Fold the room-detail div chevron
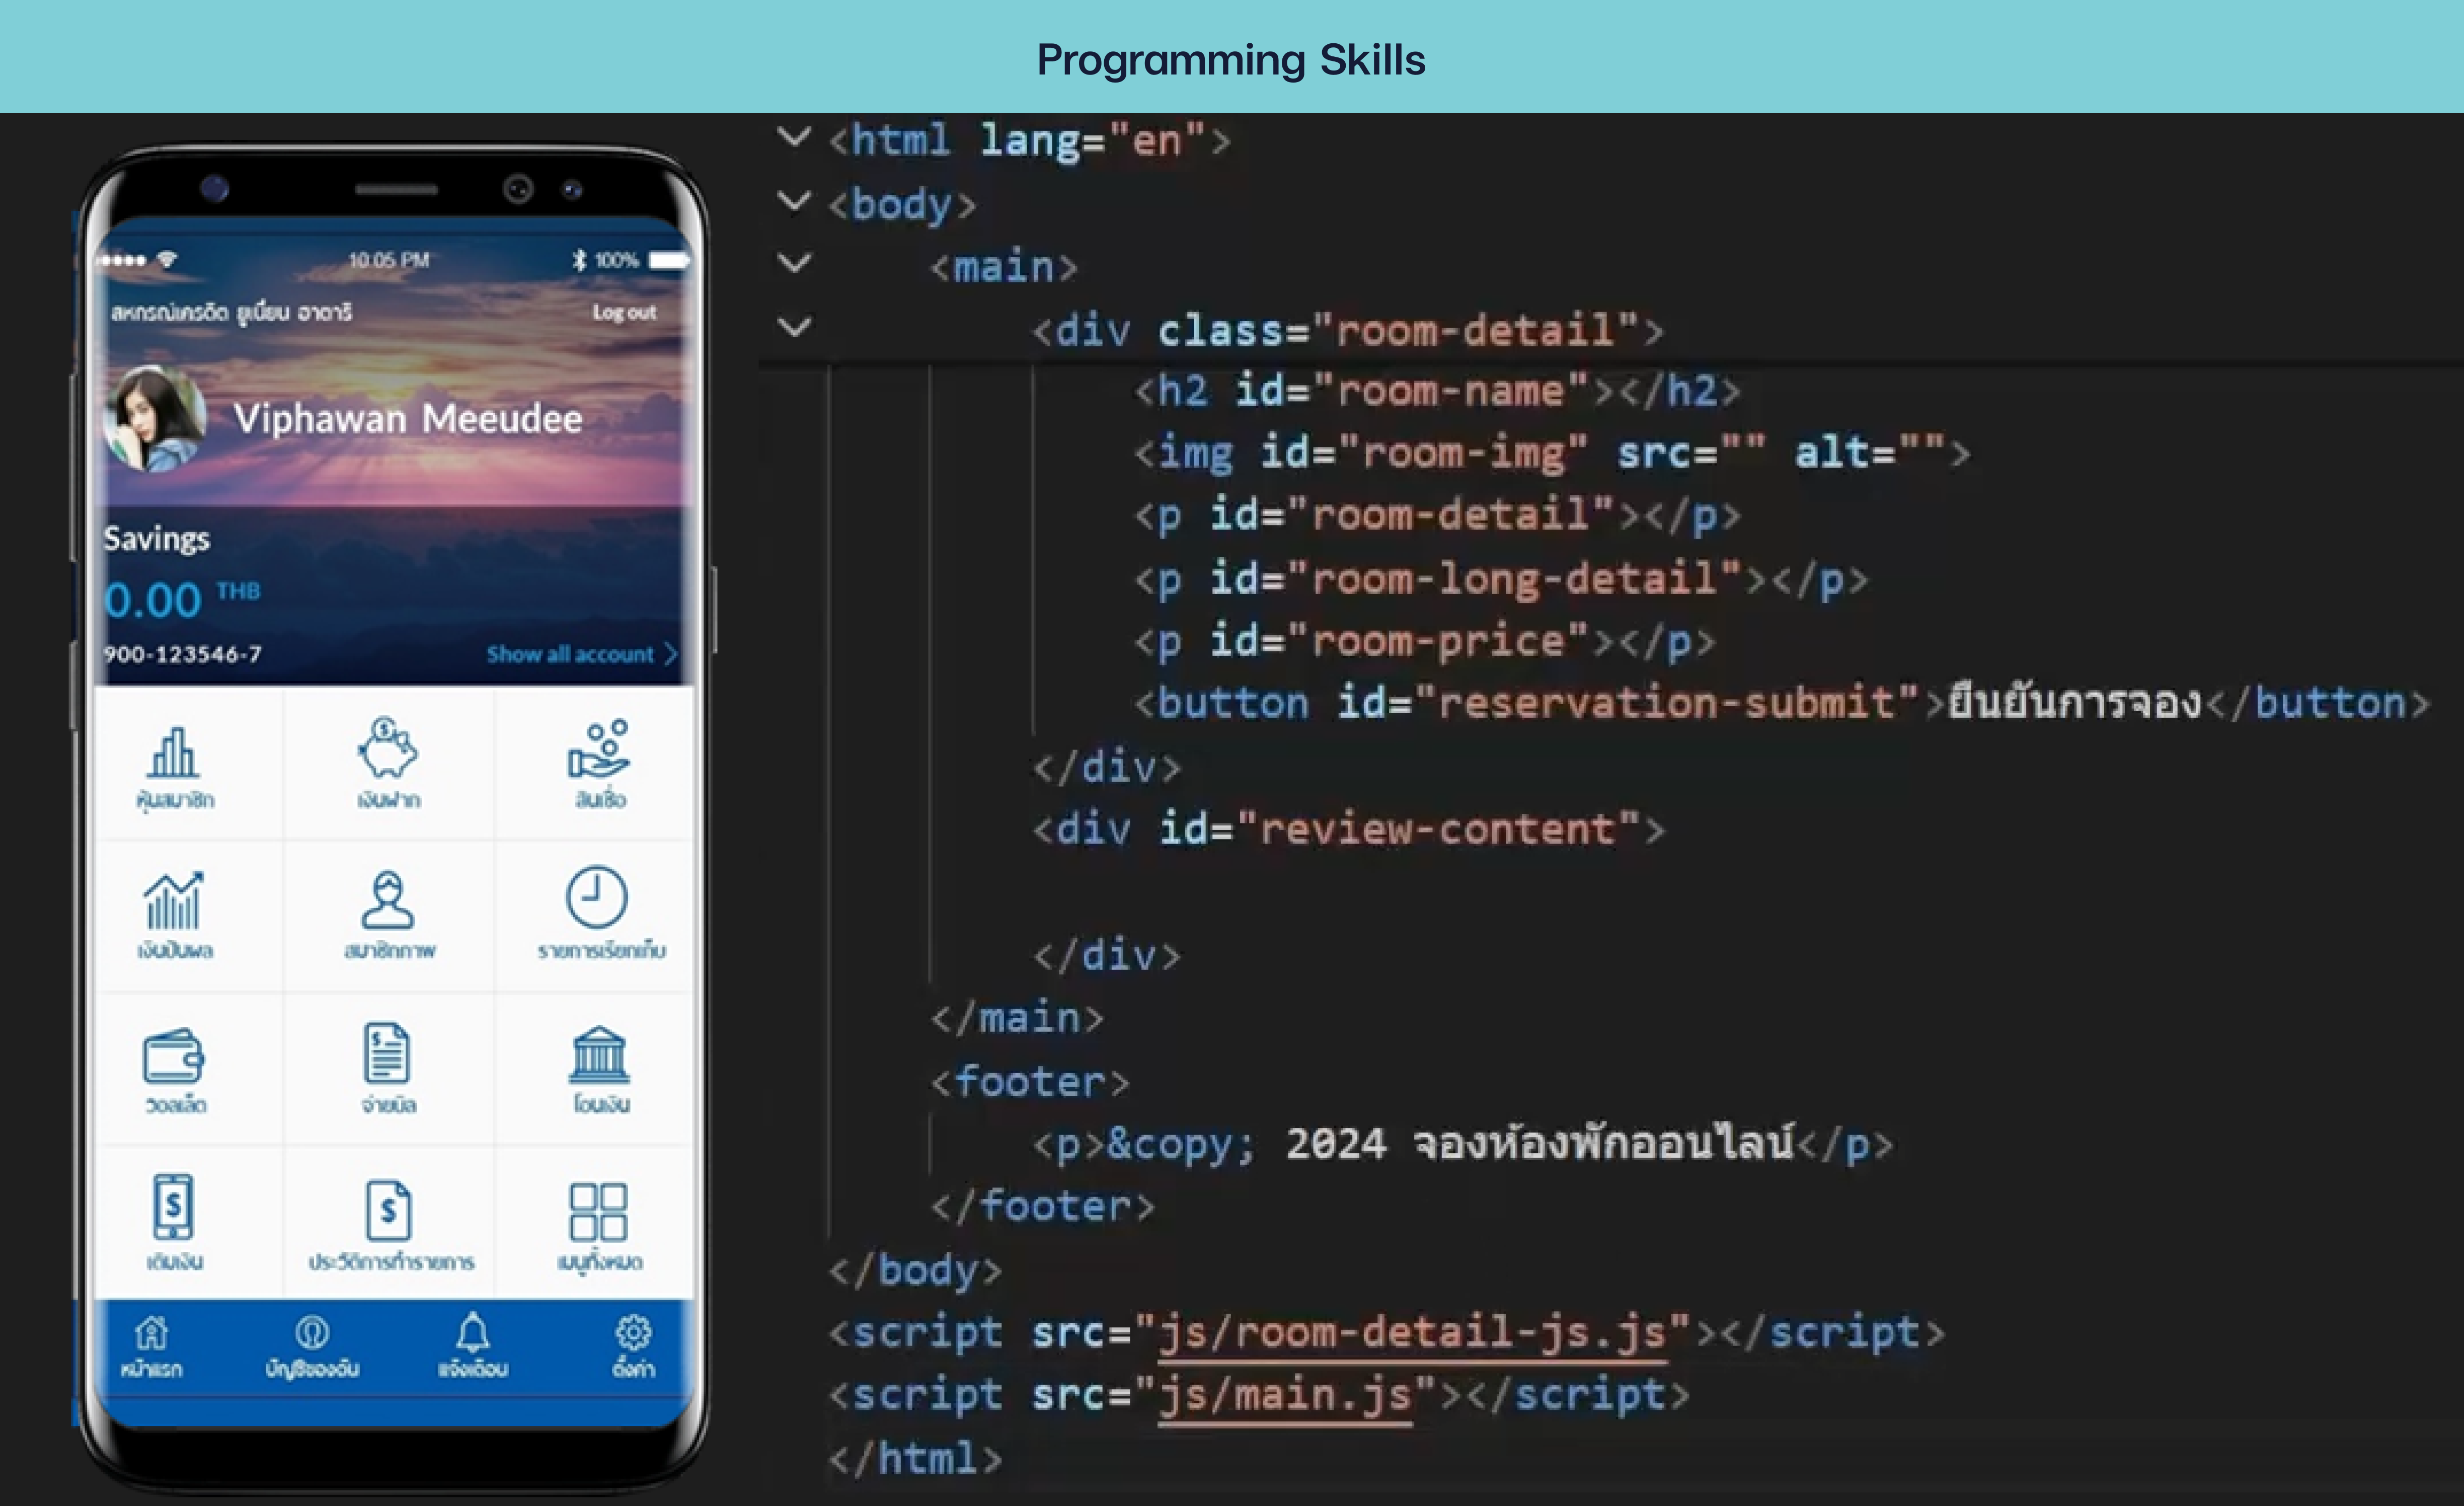The image size is (2464, 1506). pos(794,326)
